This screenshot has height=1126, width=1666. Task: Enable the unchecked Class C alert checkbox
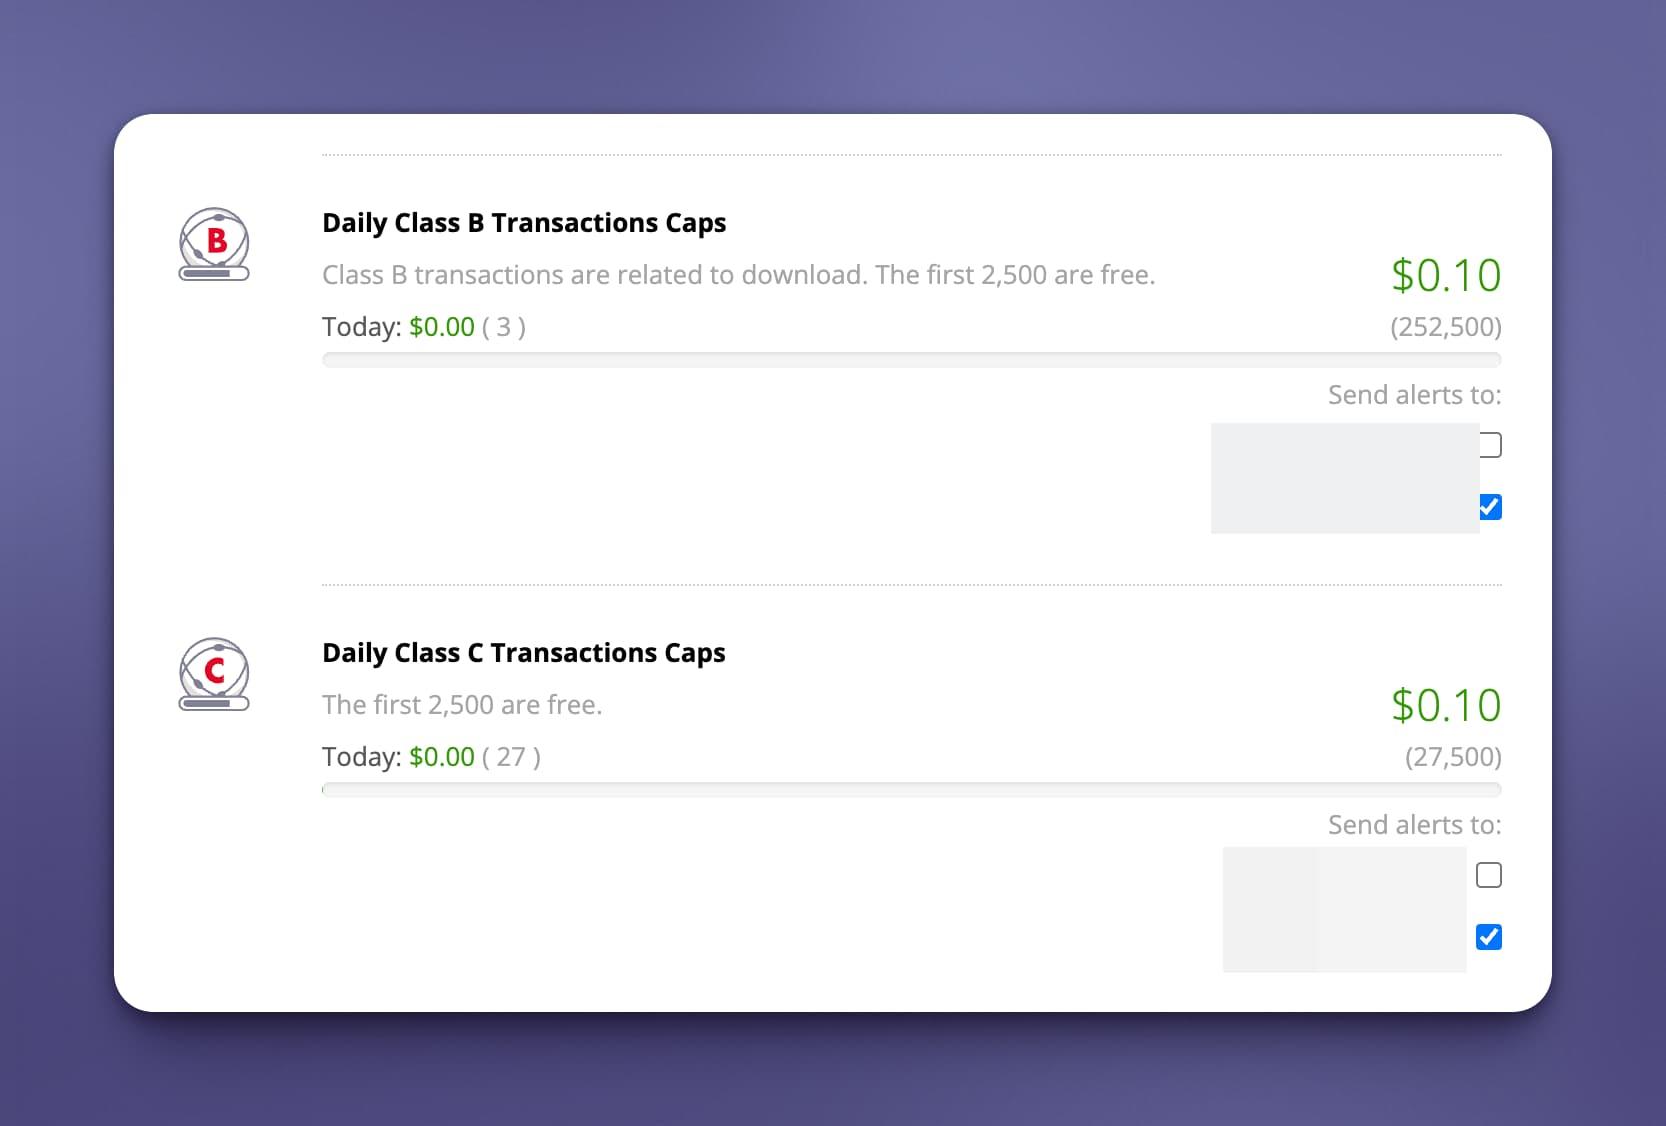1489,875
